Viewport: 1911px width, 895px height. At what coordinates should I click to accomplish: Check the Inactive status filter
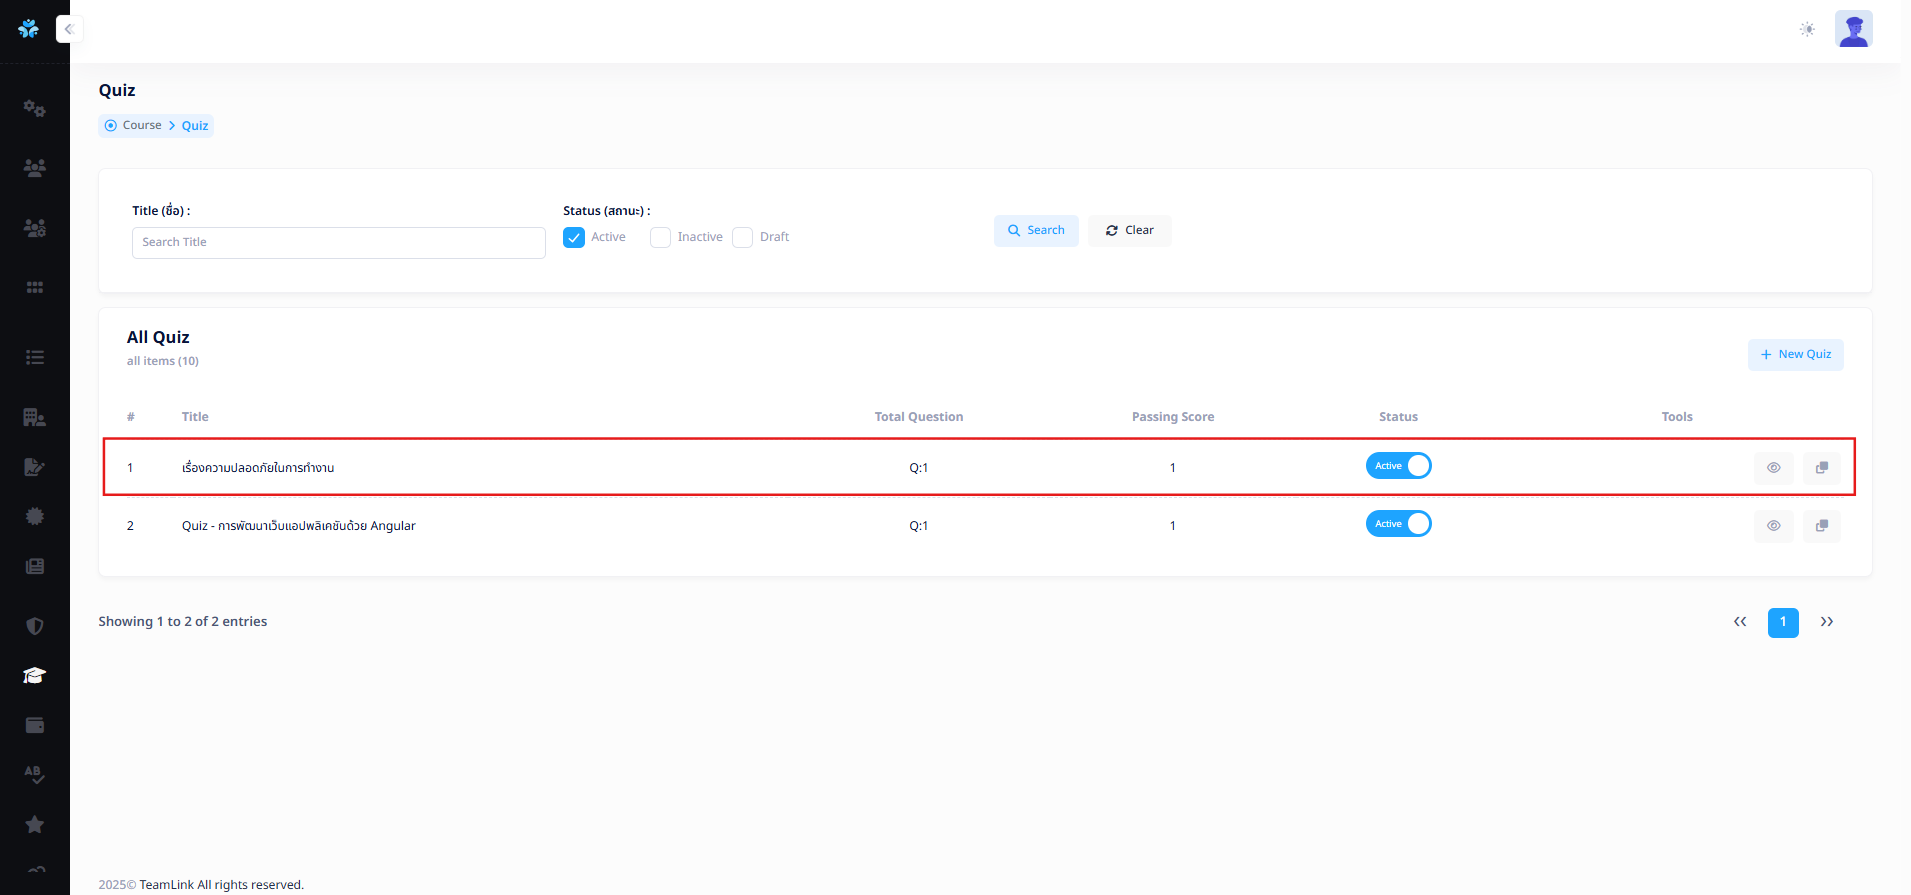(x=660, y=238)
